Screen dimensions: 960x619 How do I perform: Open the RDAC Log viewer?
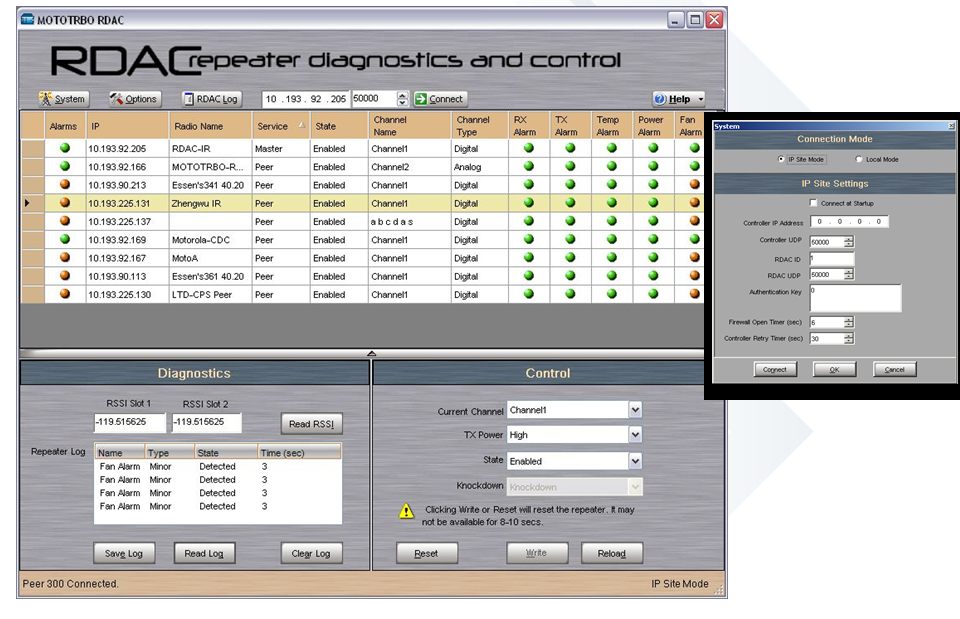pyautogui.click(x=211, y=99)
